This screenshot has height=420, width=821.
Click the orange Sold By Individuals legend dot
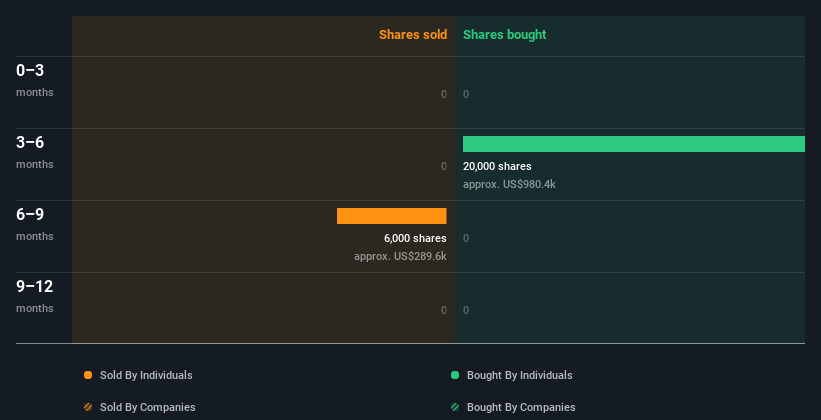88,375
